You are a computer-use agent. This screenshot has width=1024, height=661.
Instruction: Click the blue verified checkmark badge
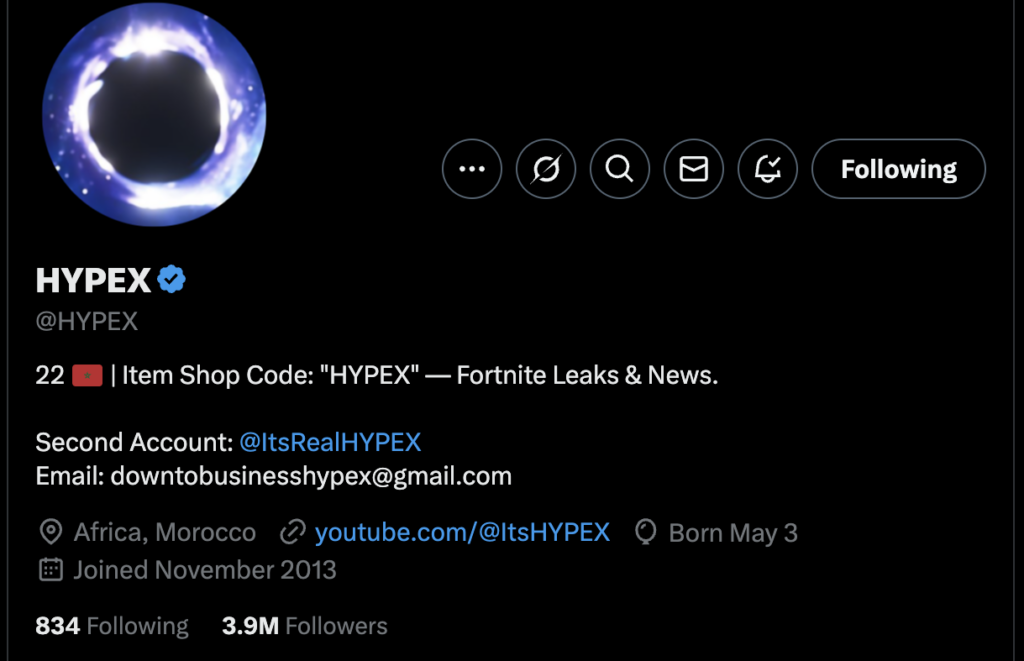[172, 281]
